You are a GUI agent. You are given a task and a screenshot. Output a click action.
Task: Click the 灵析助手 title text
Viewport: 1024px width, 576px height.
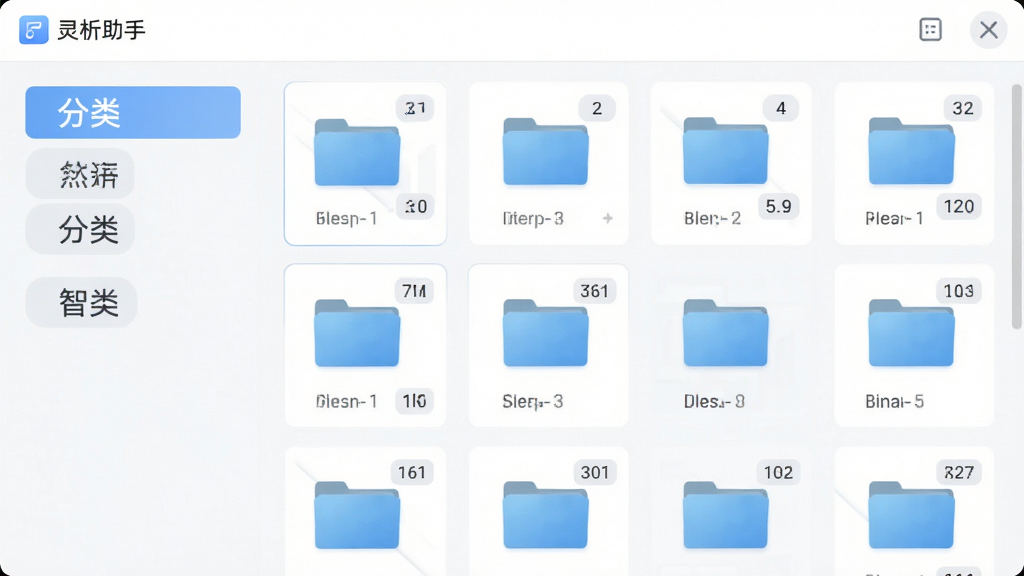click(x=101, y=30)
